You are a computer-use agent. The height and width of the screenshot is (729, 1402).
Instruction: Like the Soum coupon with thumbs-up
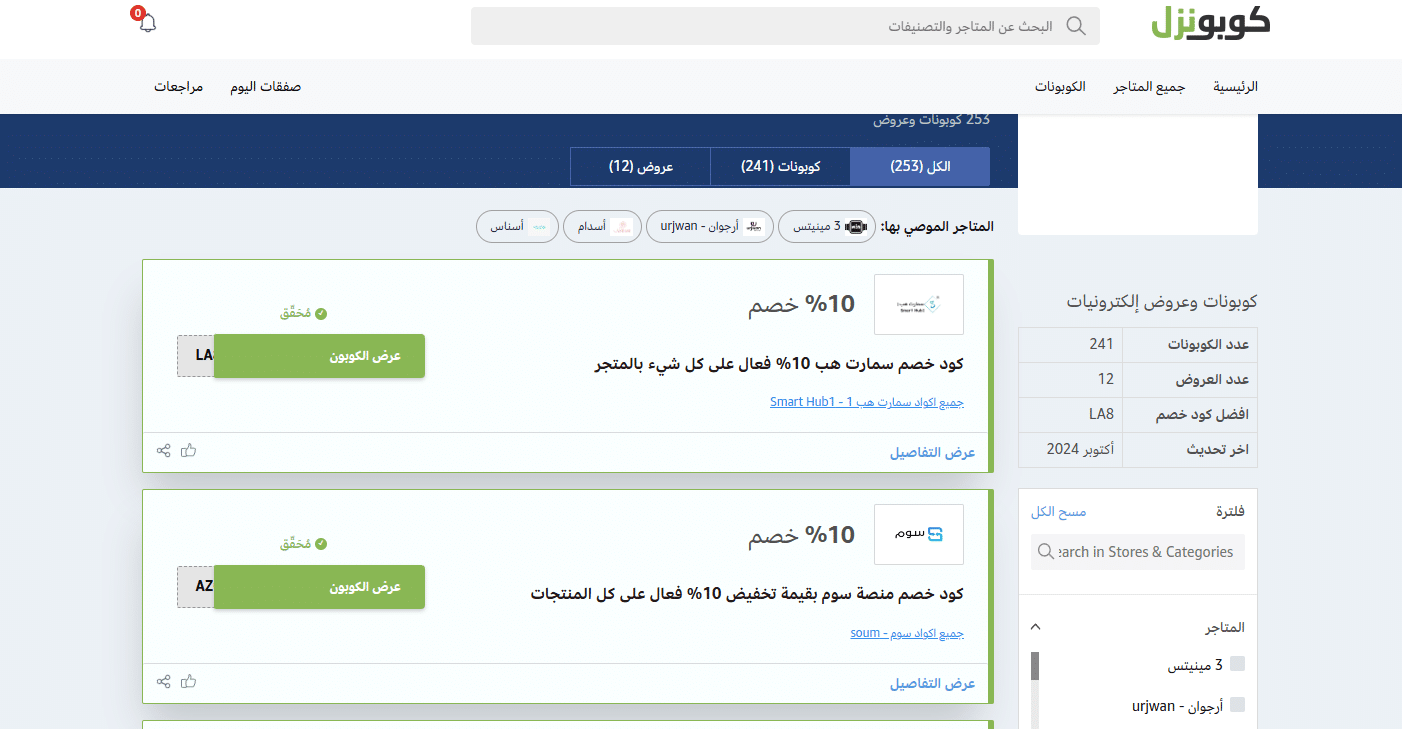coord(188,681)
